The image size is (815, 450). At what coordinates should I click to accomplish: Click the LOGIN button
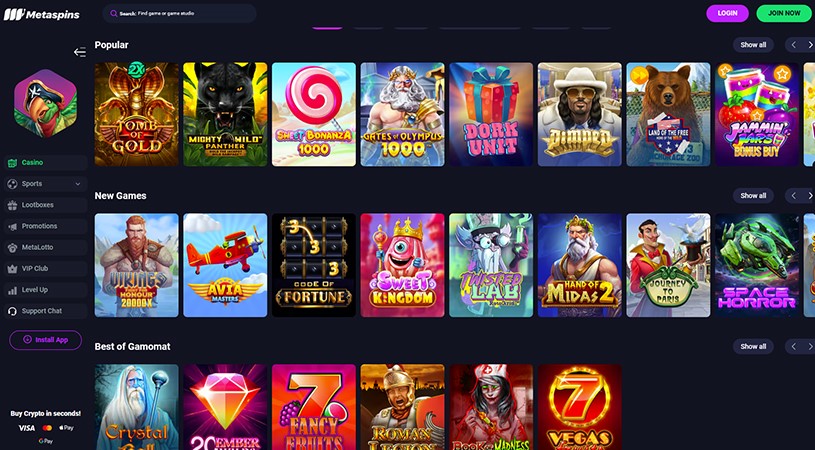coord(727,14)
